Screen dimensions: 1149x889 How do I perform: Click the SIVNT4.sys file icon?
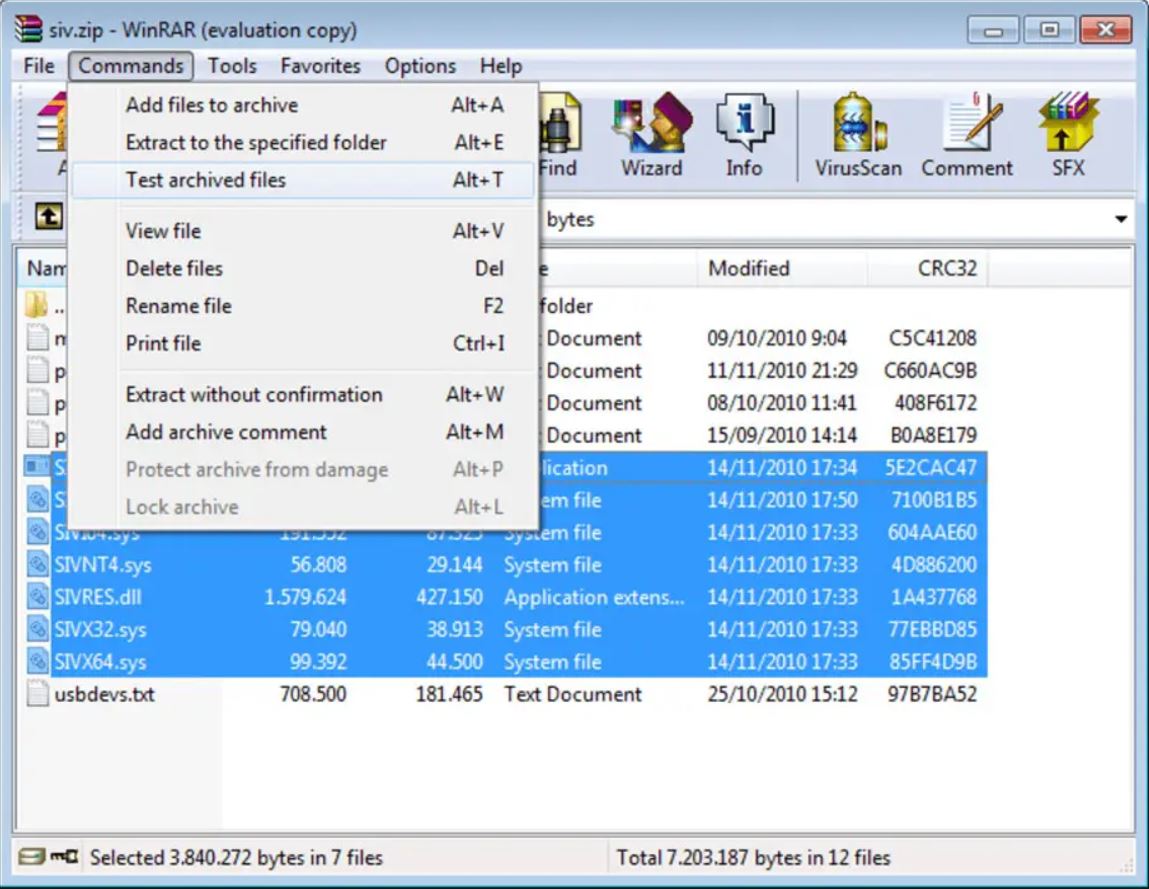[37, 564]
